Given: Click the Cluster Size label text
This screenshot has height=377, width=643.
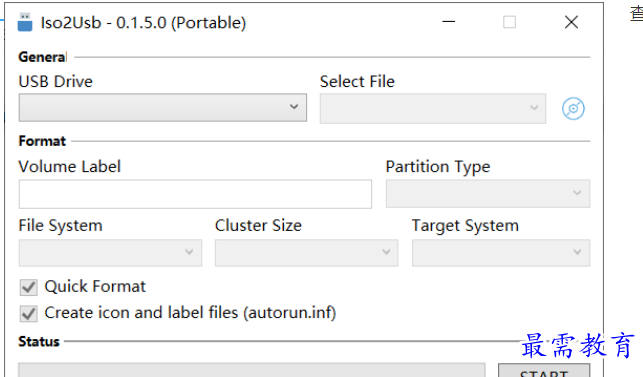Looking at the screenshot, I should pyautogui.click(x=258, y=225).
